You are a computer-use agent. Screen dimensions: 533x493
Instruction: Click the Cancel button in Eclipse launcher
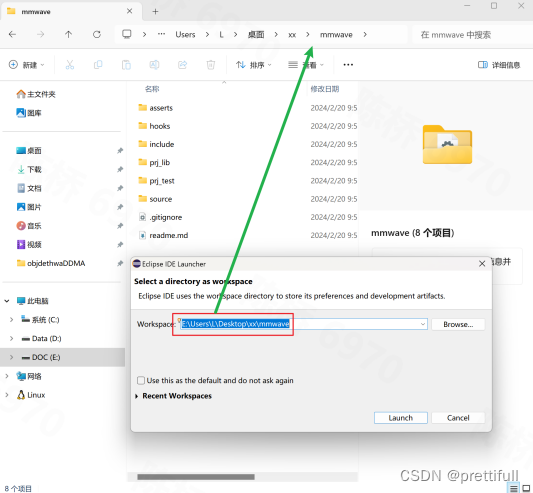458,418
